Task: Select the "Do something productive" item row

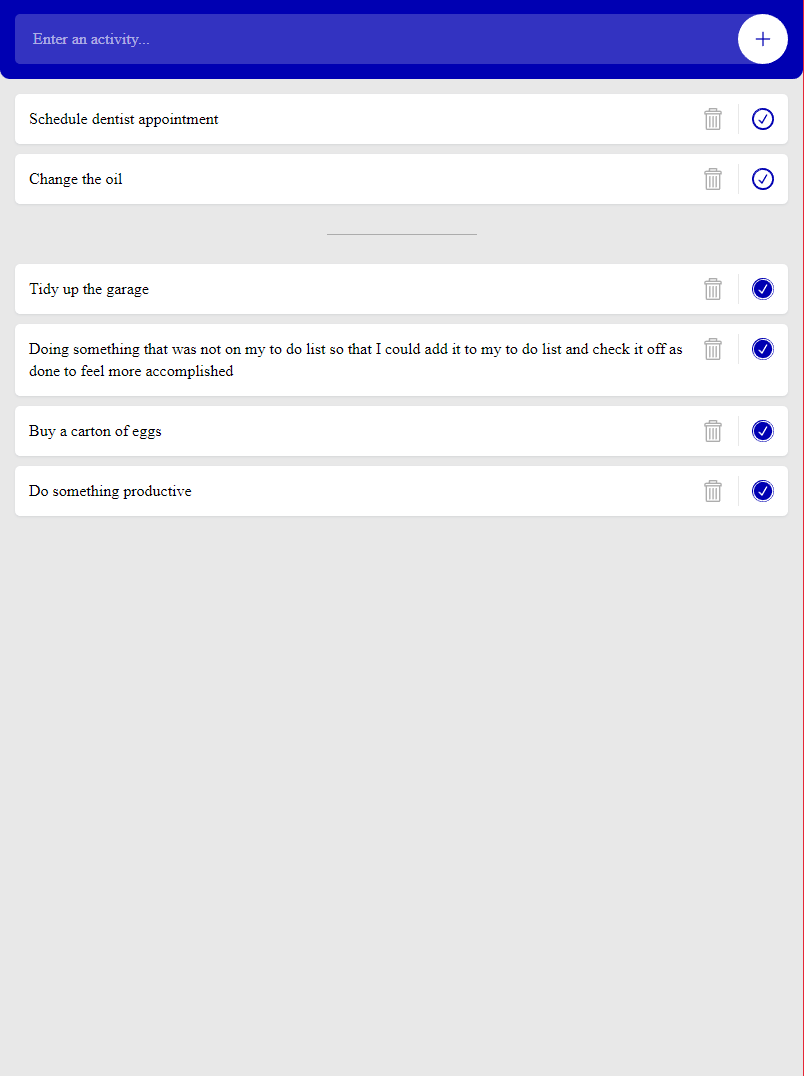Action: (x=110, y=491)
